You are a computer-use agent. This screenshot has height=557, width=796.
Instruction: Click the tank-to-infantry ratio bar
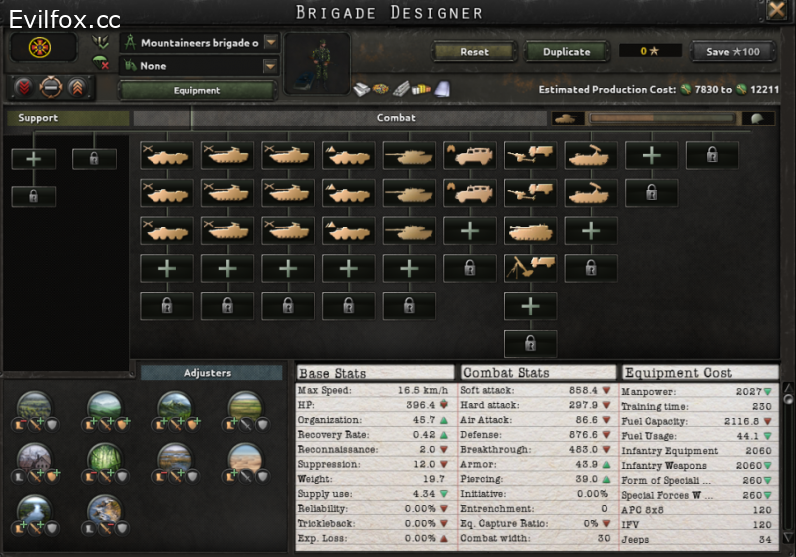coord(662,118)
